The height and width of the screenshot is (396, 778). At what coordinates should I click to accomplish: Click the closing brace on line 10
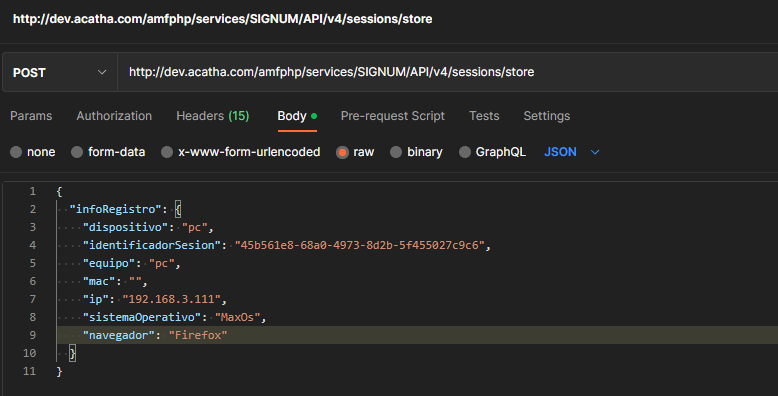72,353
